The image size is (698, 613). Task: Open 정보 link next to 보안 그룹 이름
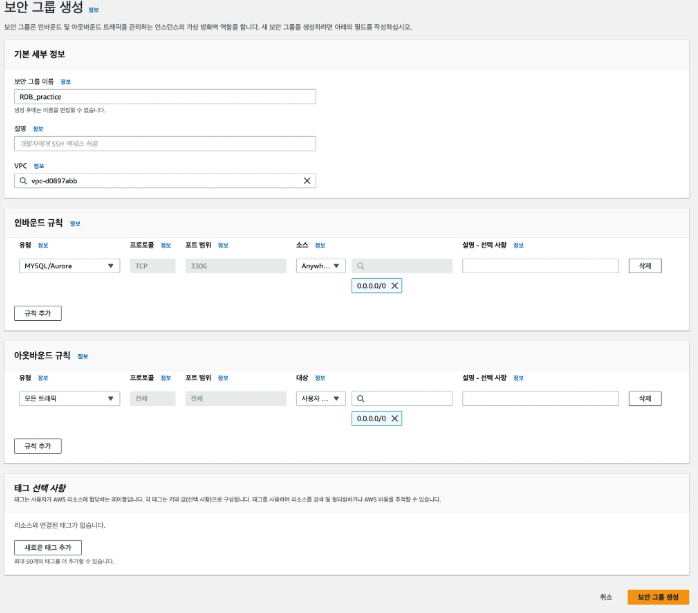click(x=65, y=82)
